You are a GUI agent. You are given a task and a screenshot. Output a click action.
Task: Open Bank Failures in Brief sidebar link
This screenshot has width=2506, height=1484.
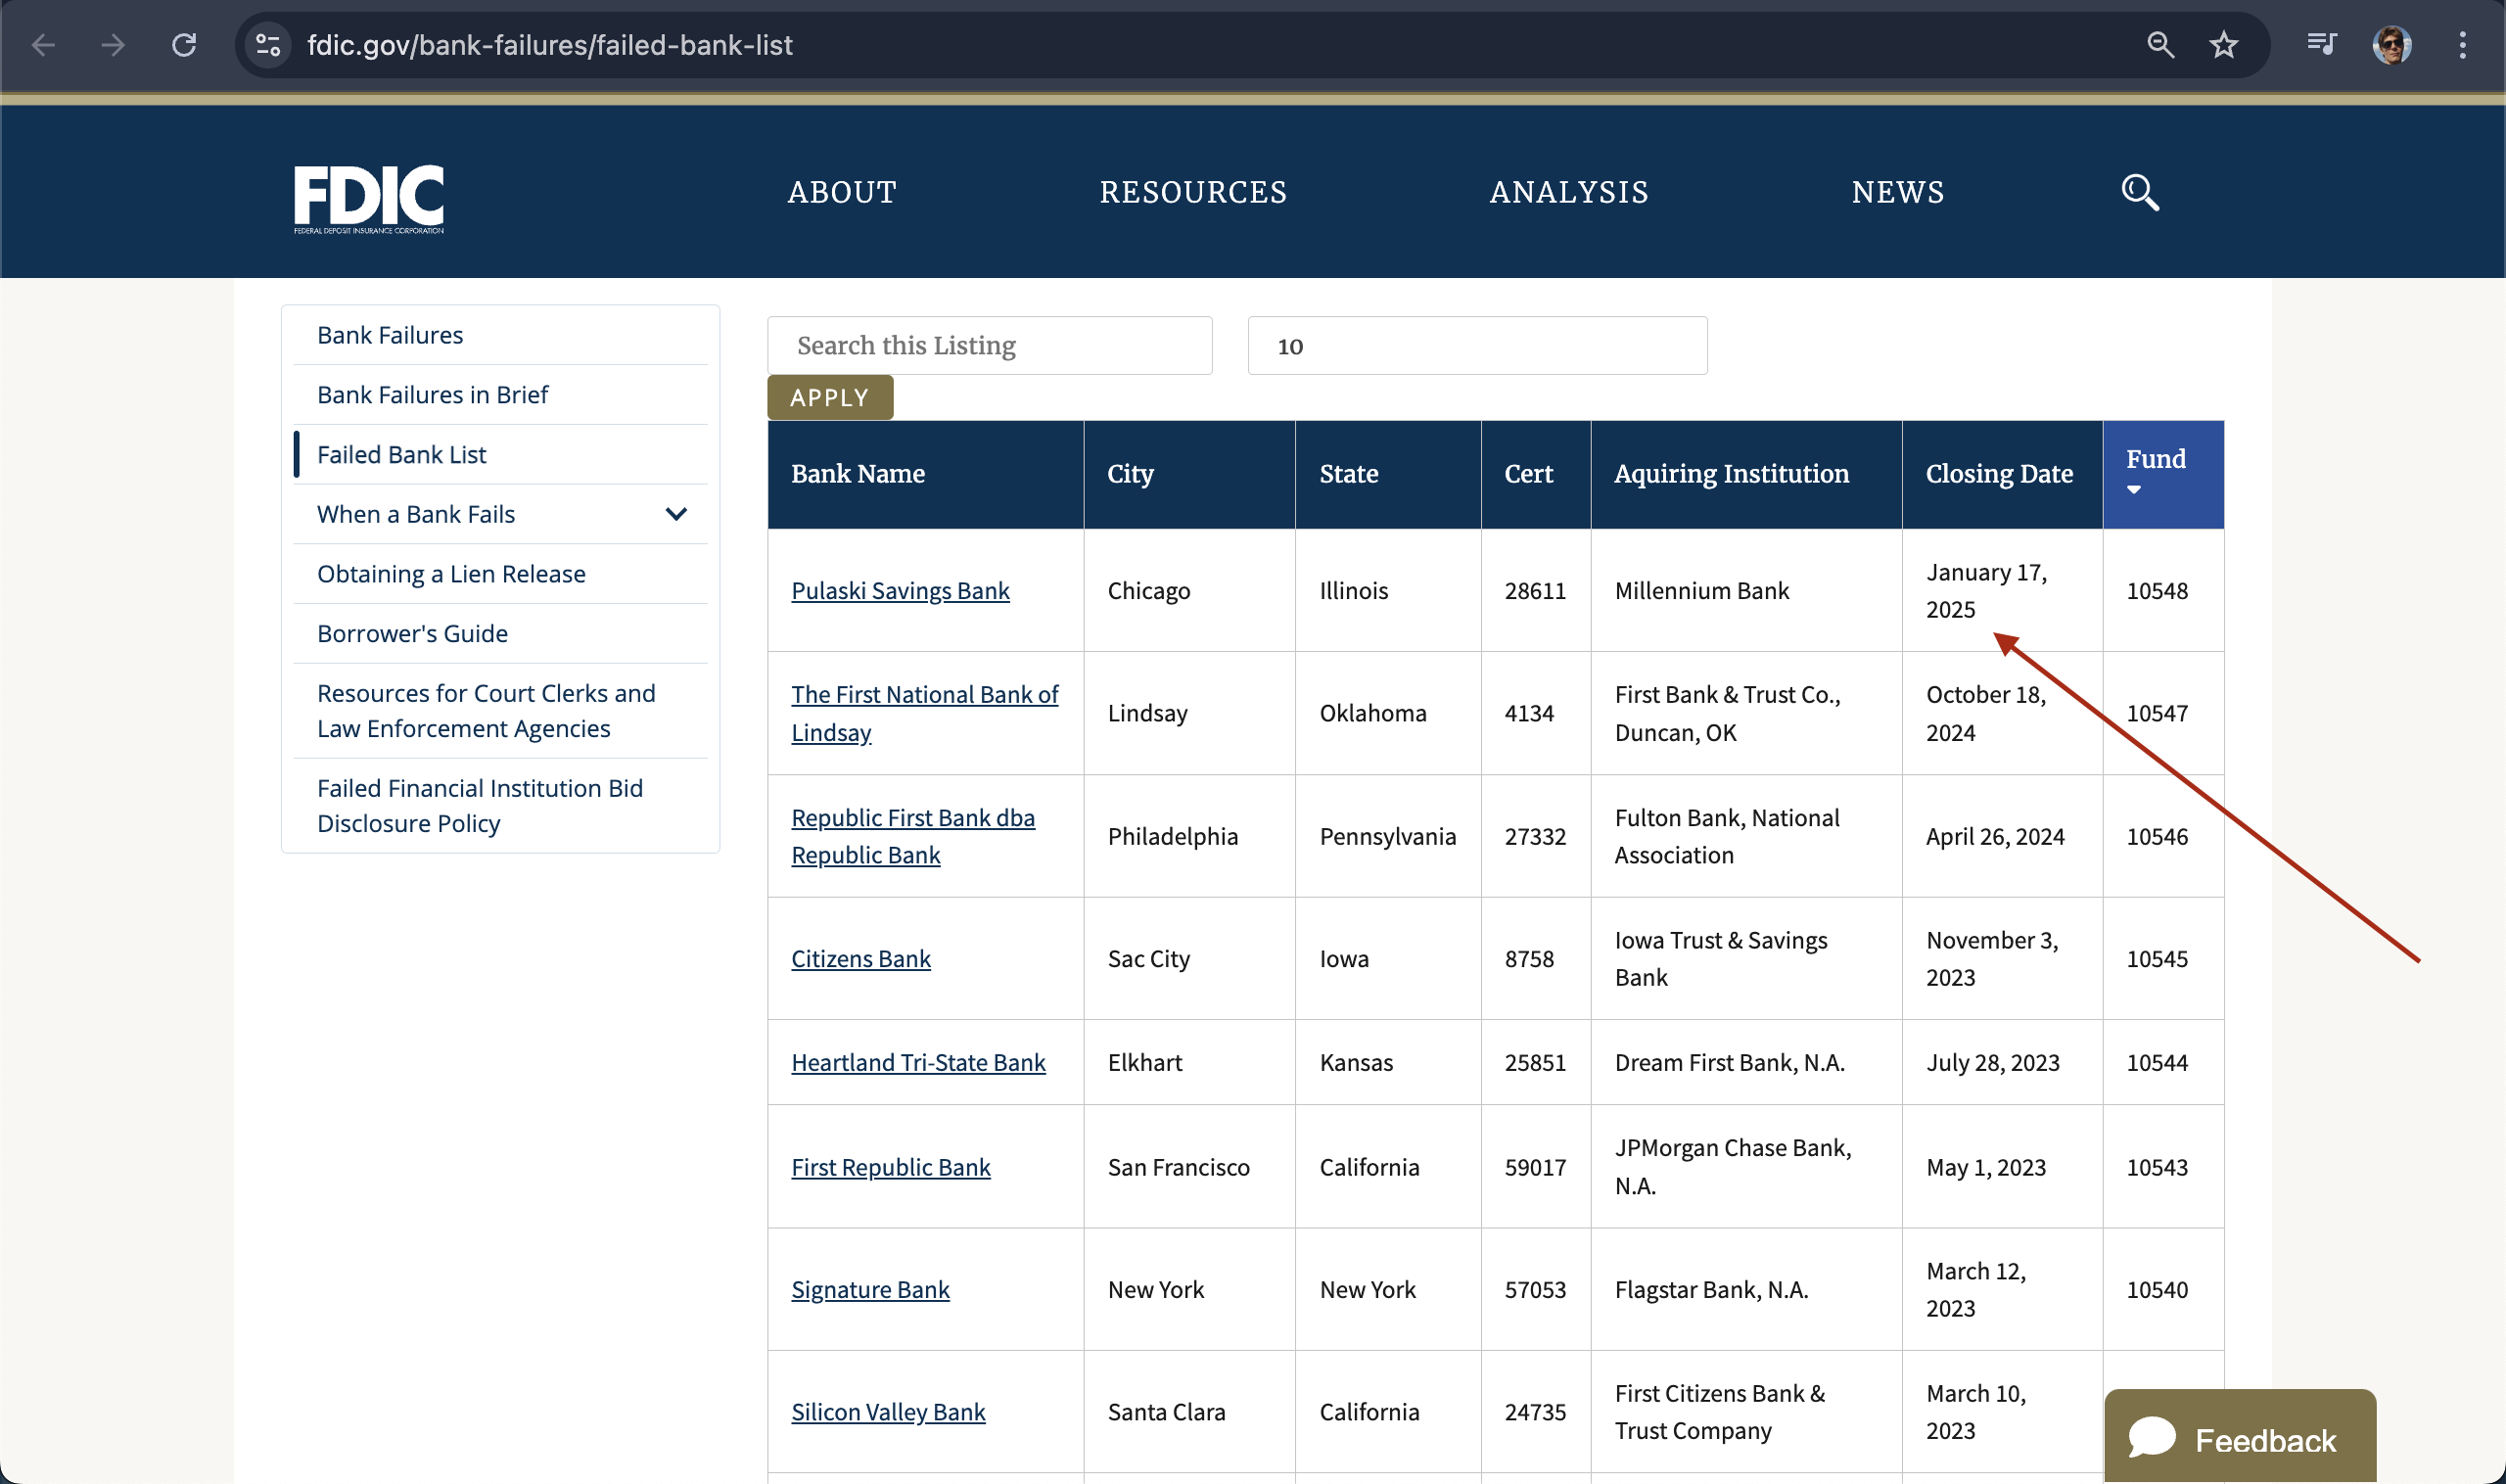(432, 395)
